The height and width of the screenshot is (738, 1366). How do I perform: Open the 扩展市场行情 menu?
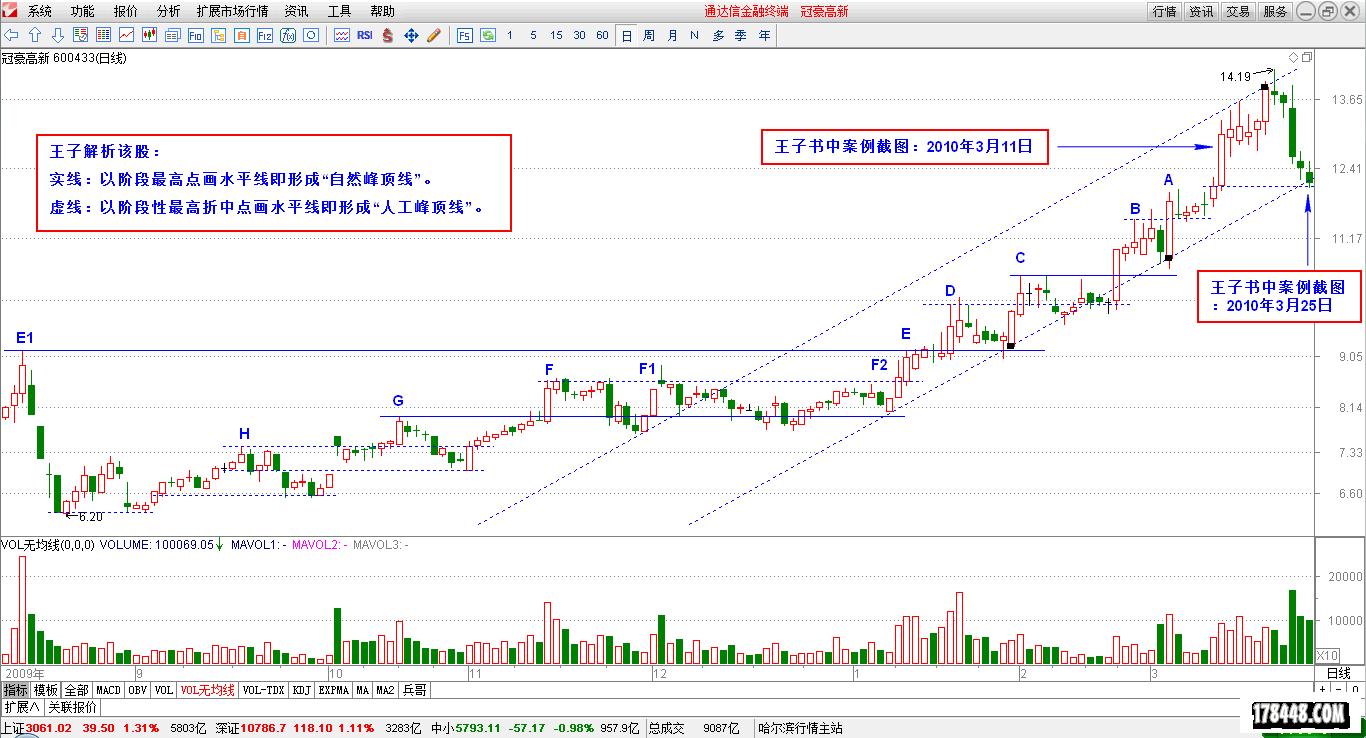click(x=233, y=11)
